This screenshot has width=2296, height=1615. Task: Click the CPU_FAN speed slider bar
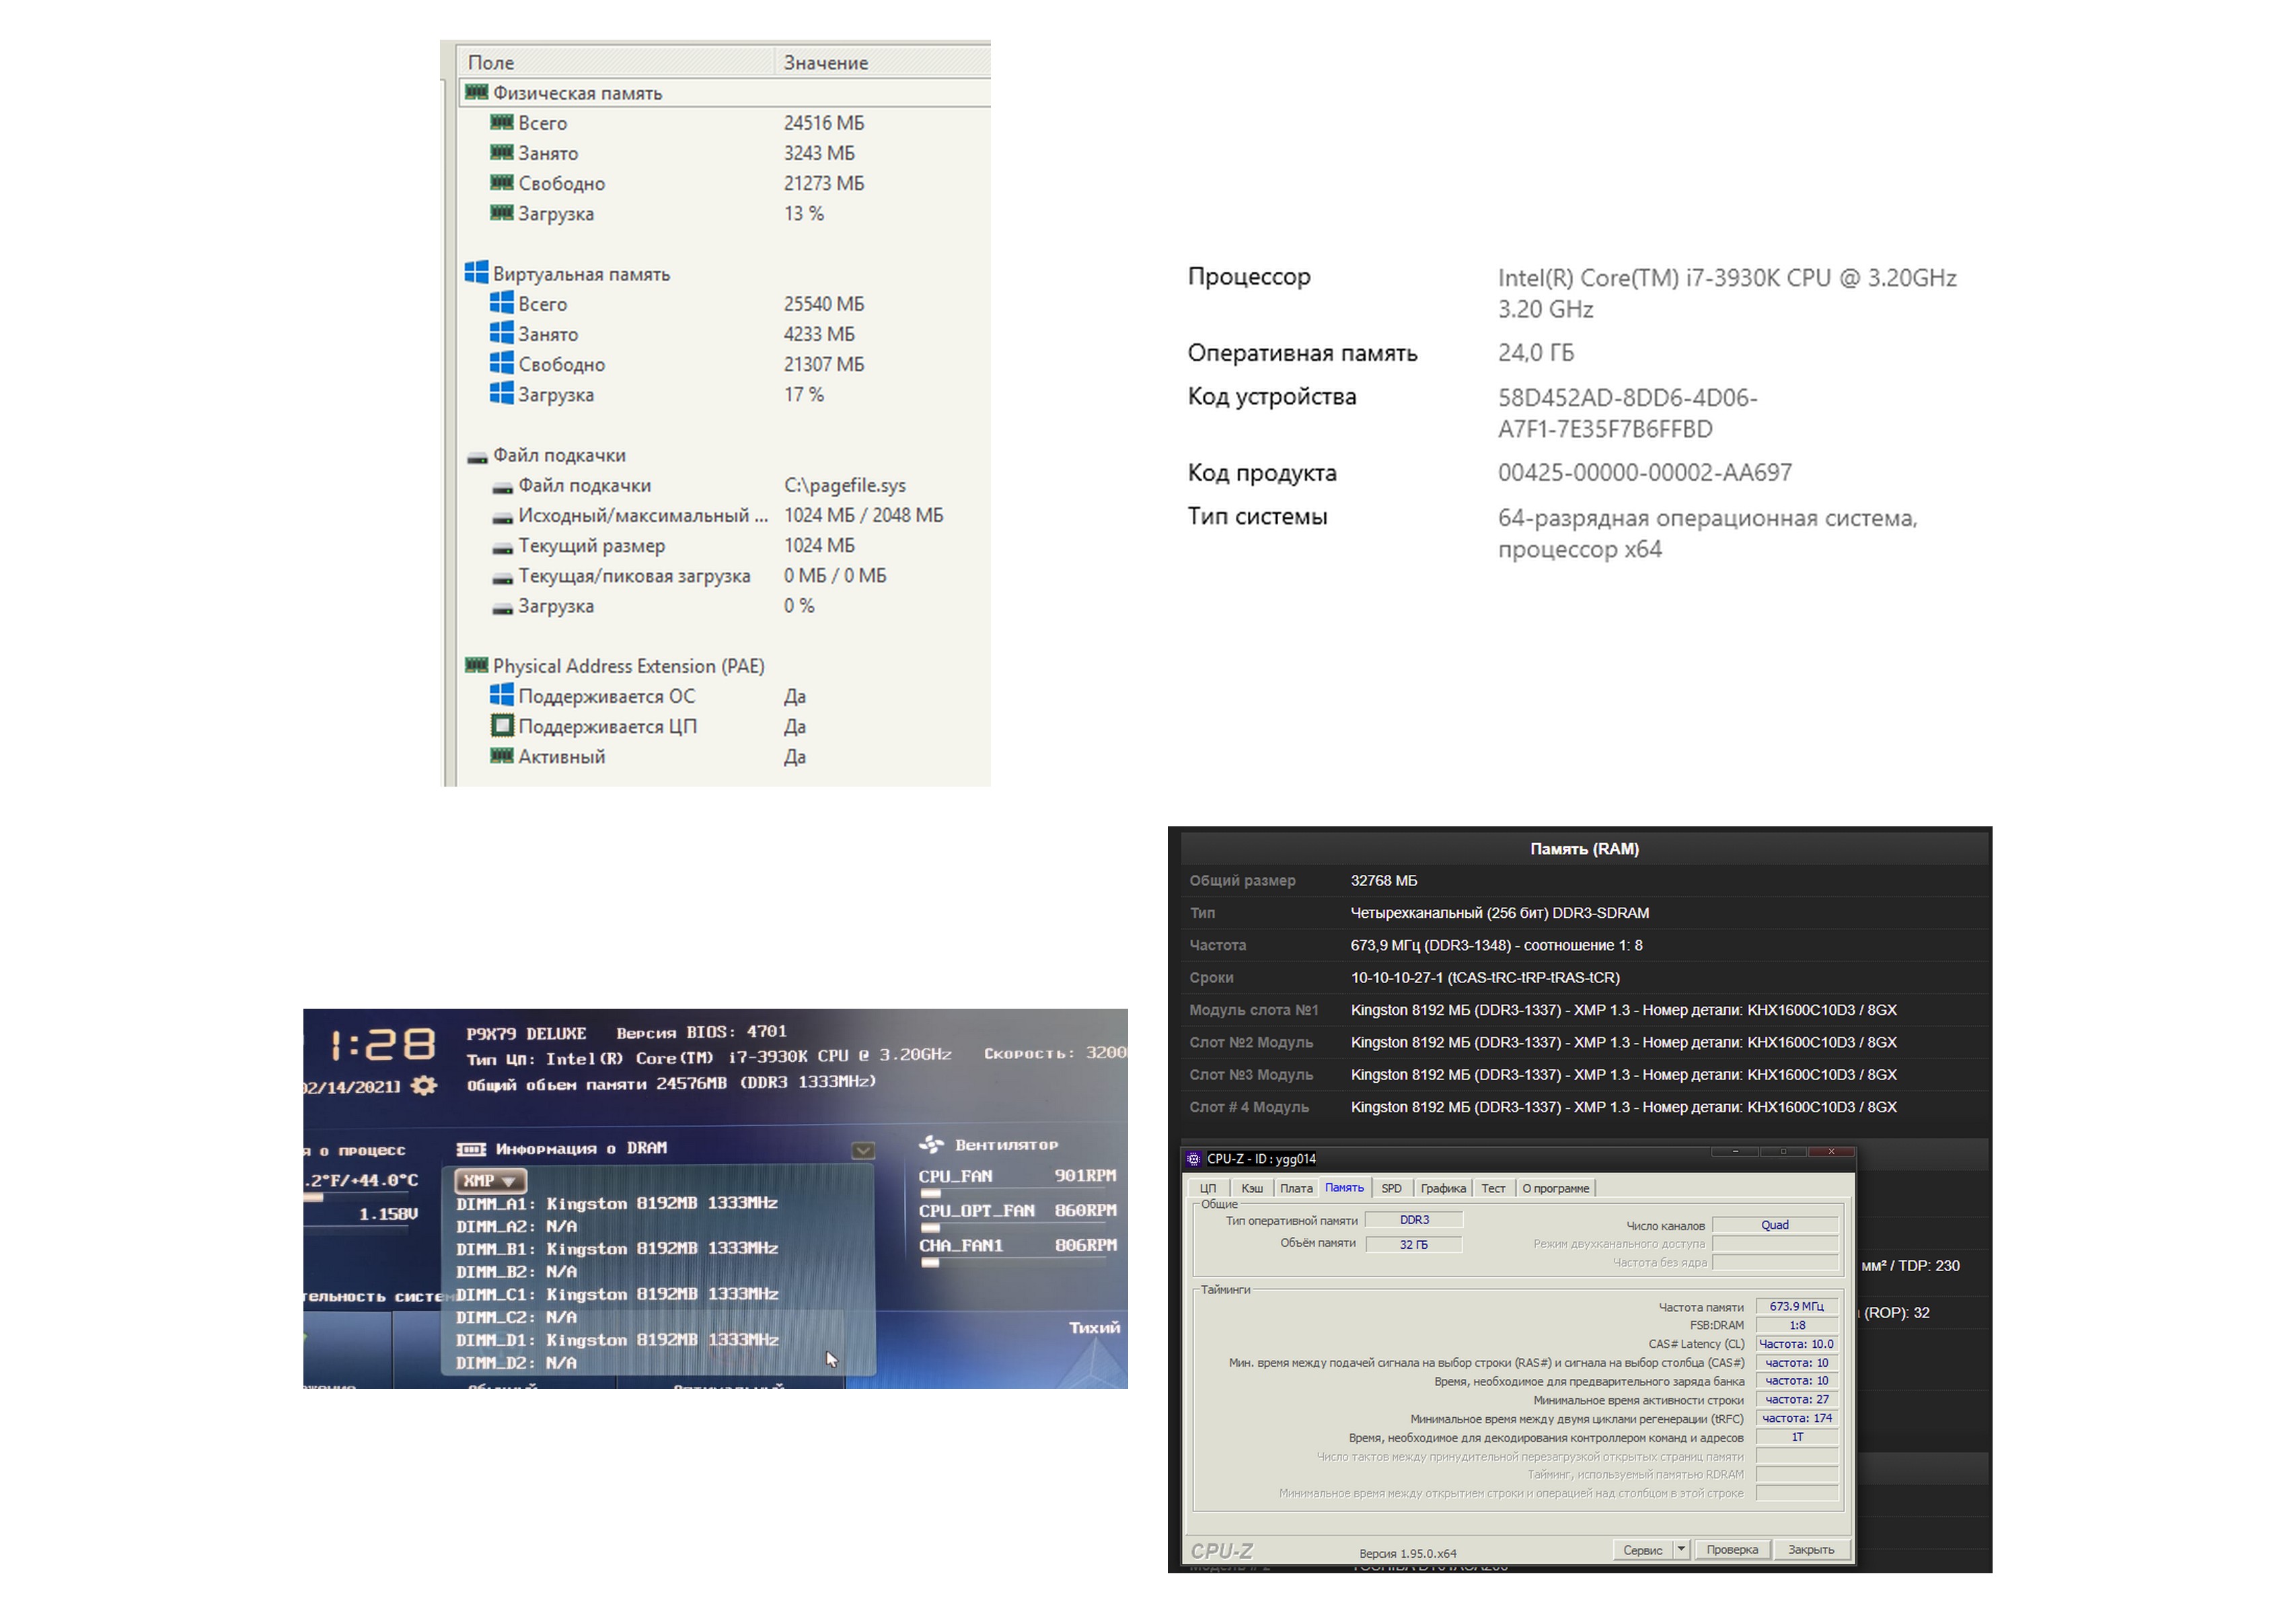pos(931,1193)
